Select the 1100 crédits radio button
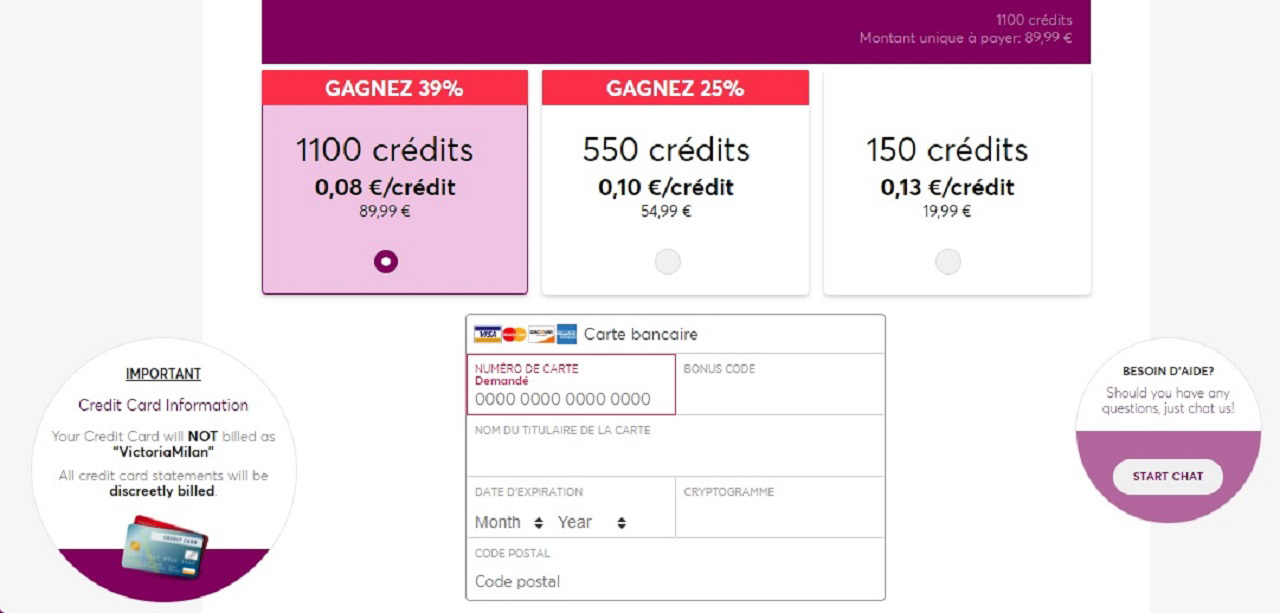 [386, 262]
